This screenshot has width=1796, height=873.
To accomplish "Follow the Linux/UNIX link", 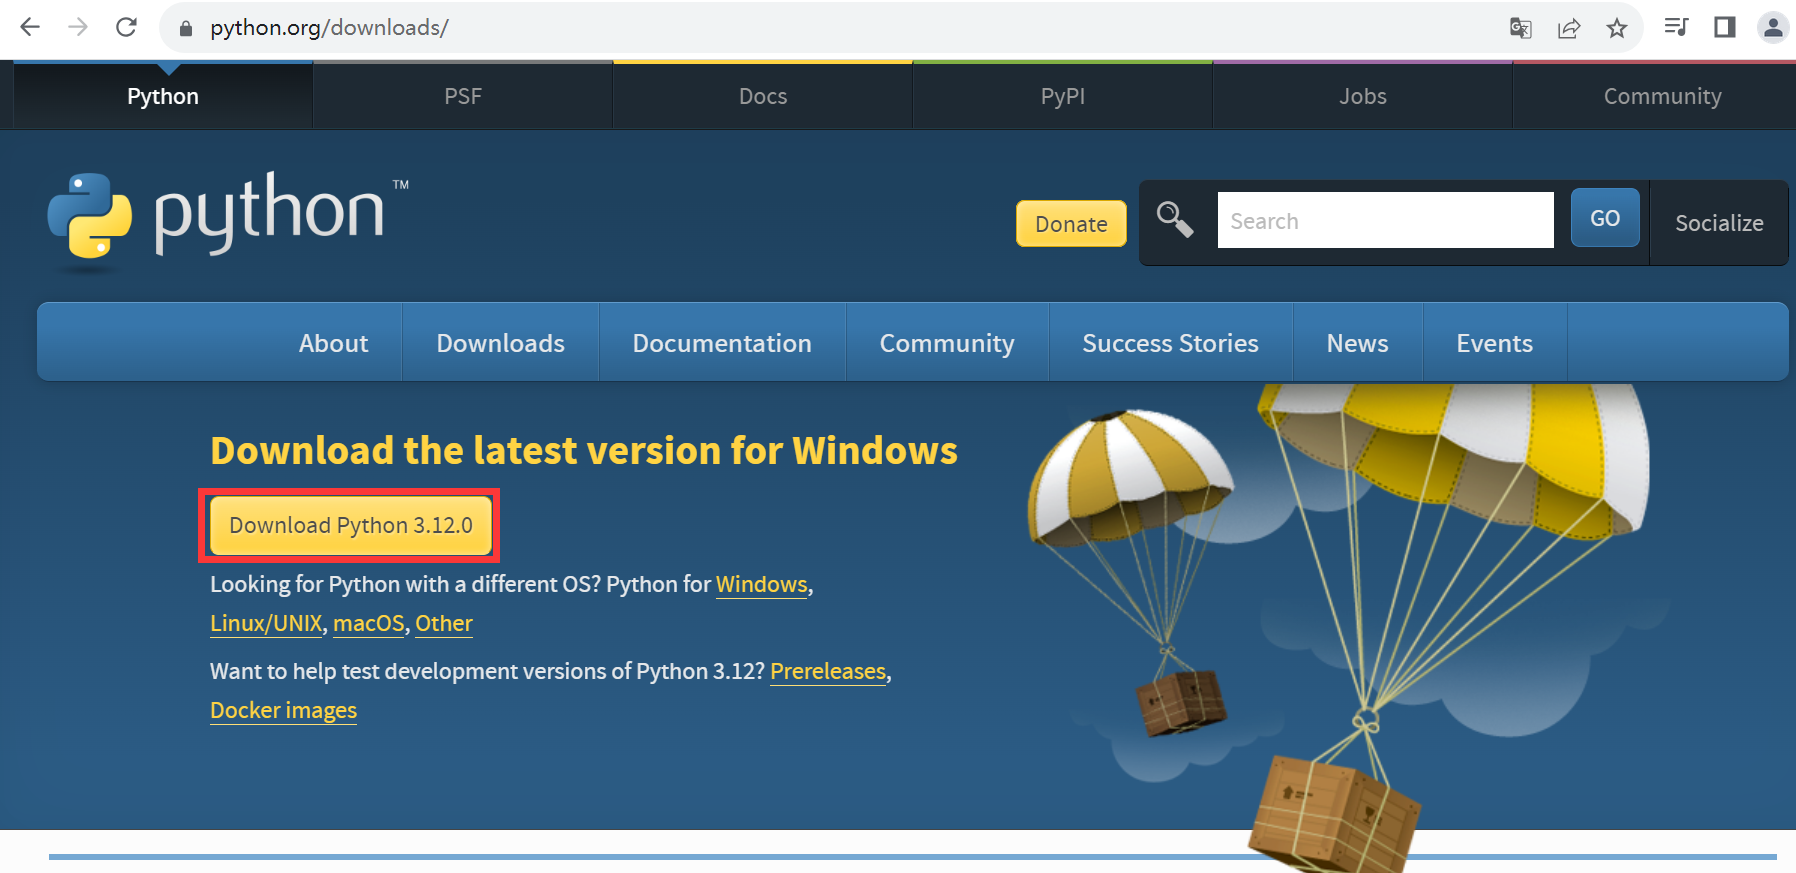I will pyautogui.click(x=266, y=623).
